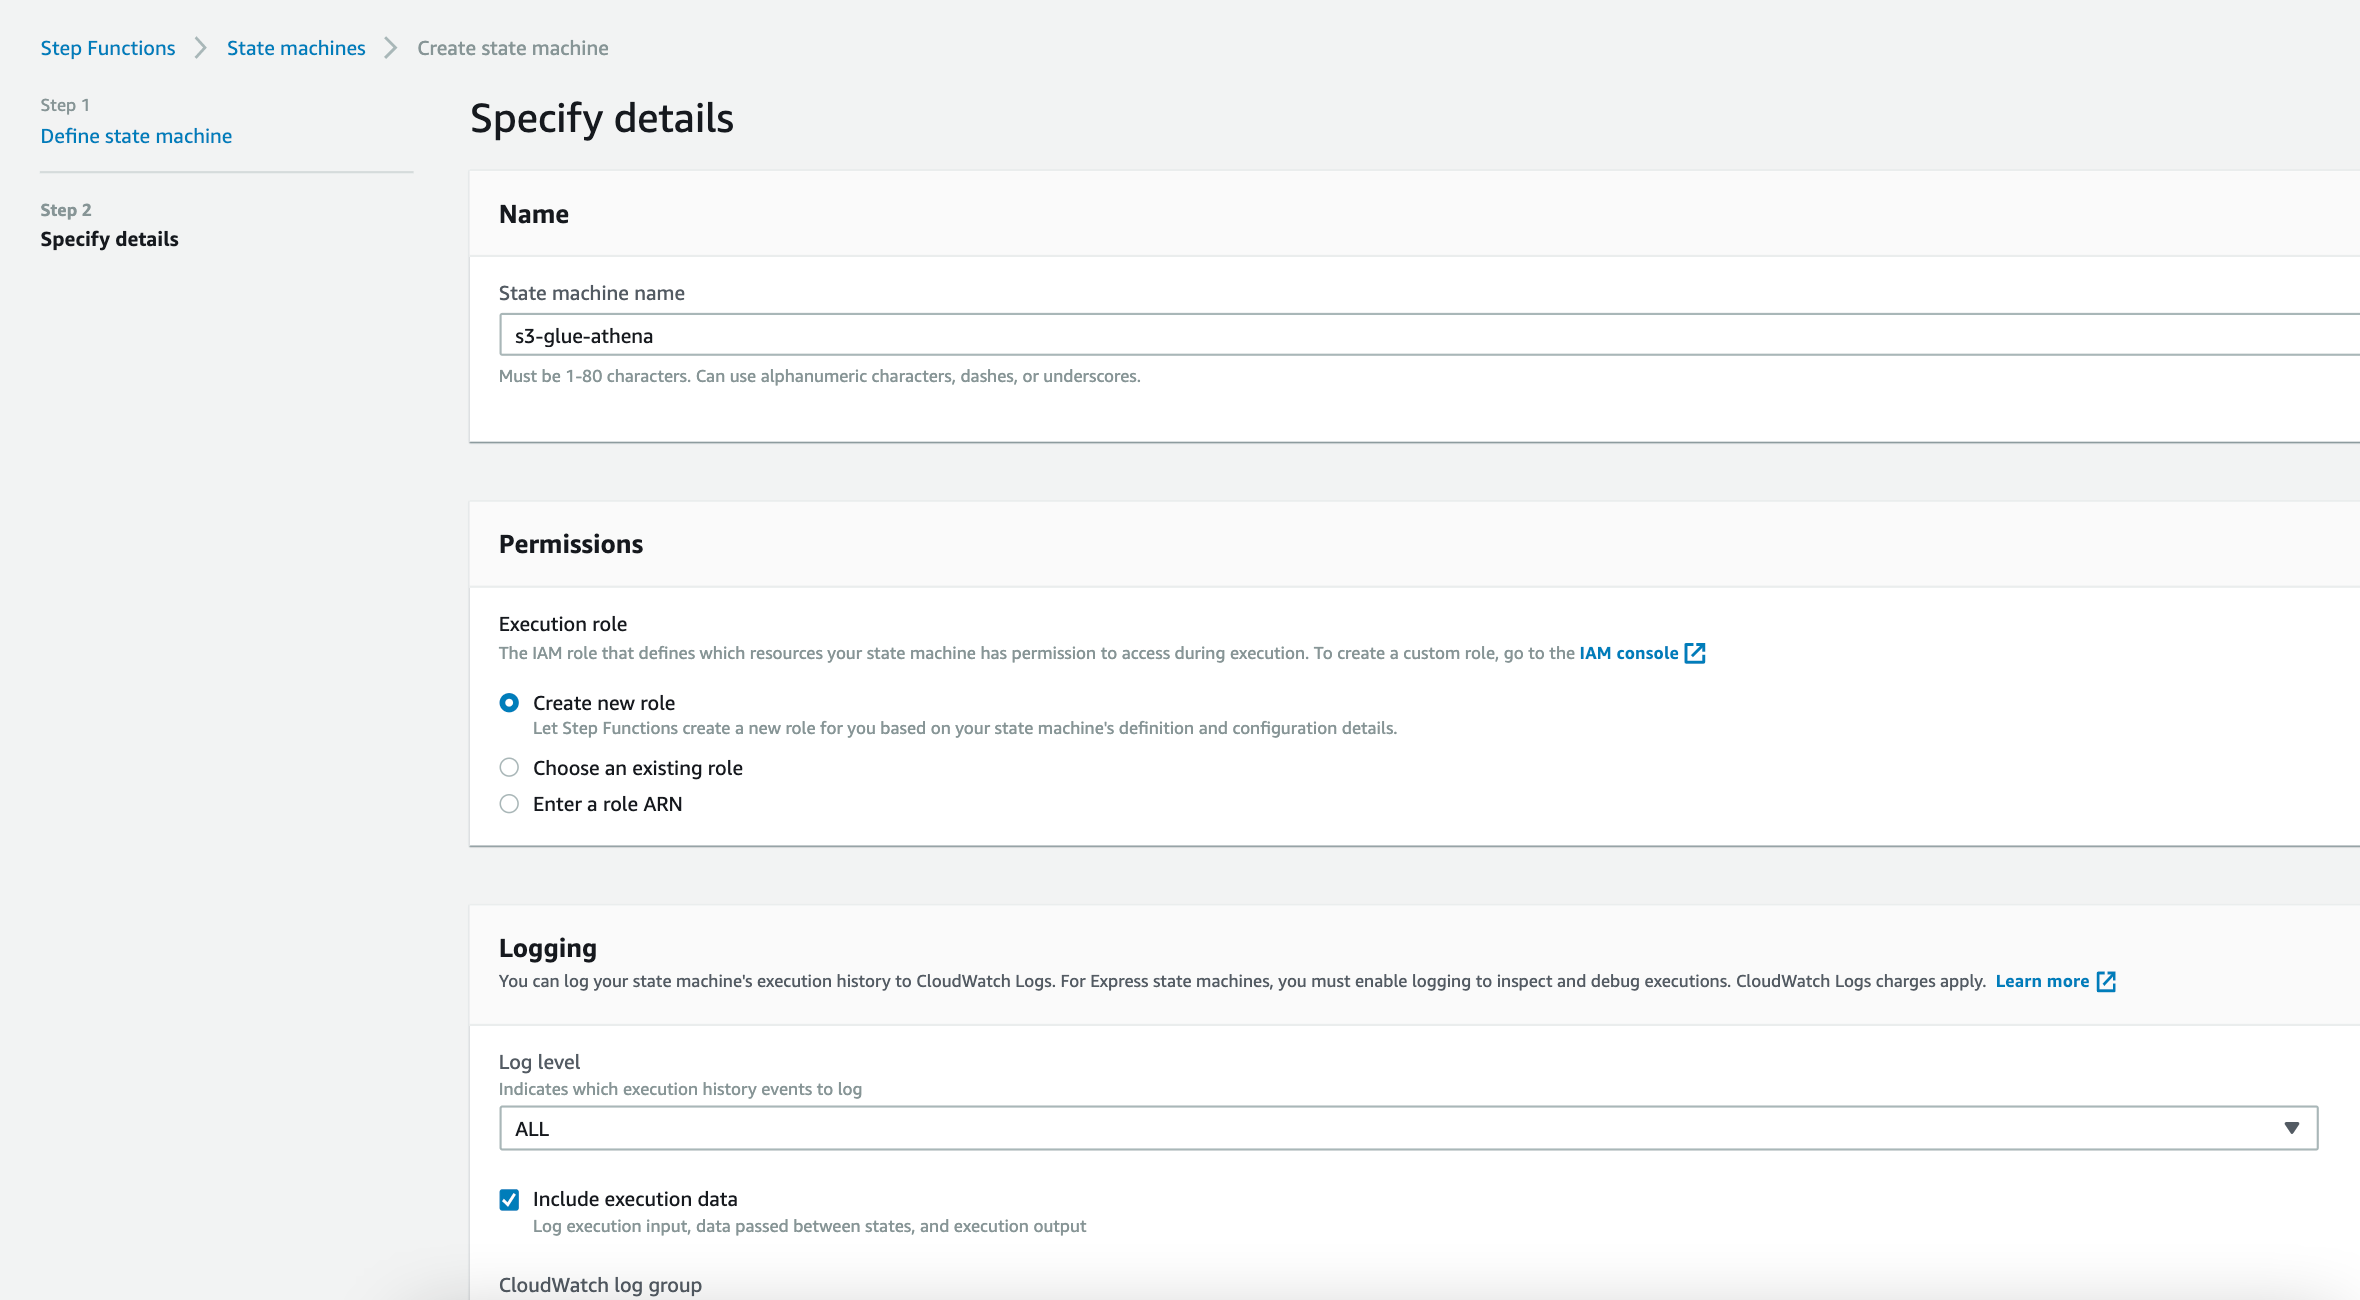Open the Log level ALL dropdown

[1400, 1128]
